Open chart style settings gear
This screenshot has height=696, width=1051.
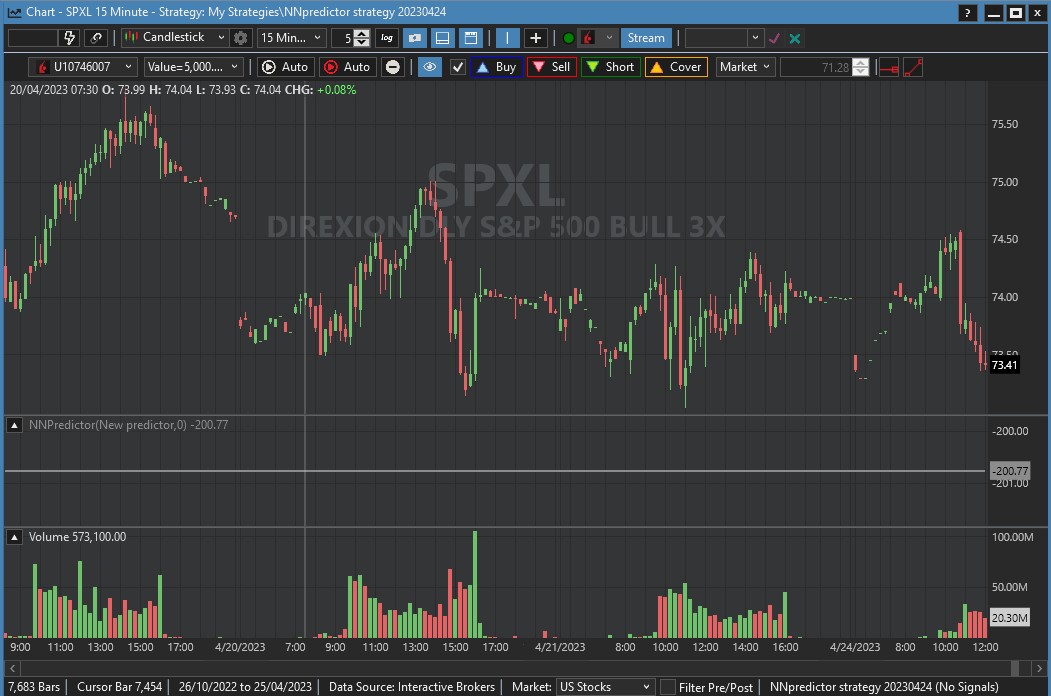241,38
